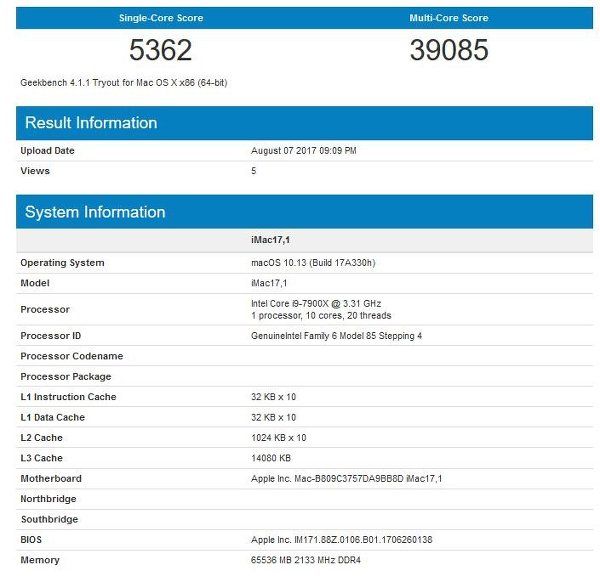Click the Multi-Core Score heading
This screenshot has height=582, width=600.
(x=449, y=18)
